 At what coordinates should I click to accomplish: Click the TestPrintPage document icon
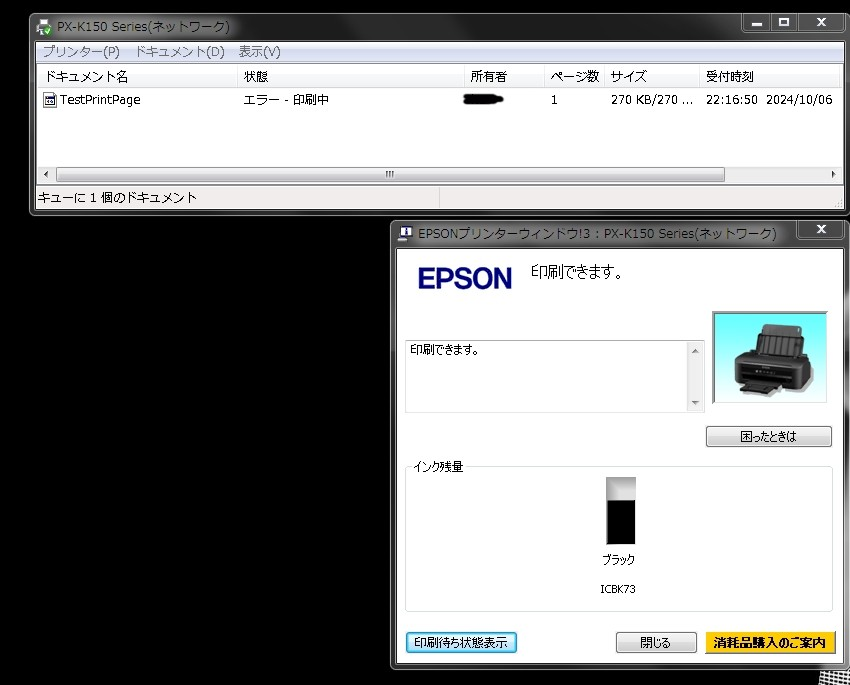point(50,100)
